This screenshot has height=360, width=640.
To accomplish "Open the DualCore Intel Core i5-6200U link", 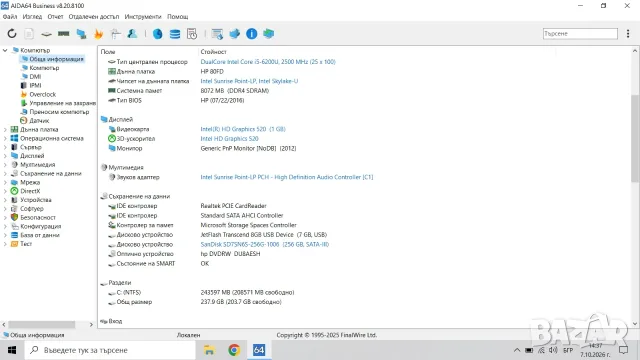I will click(268, 62).
